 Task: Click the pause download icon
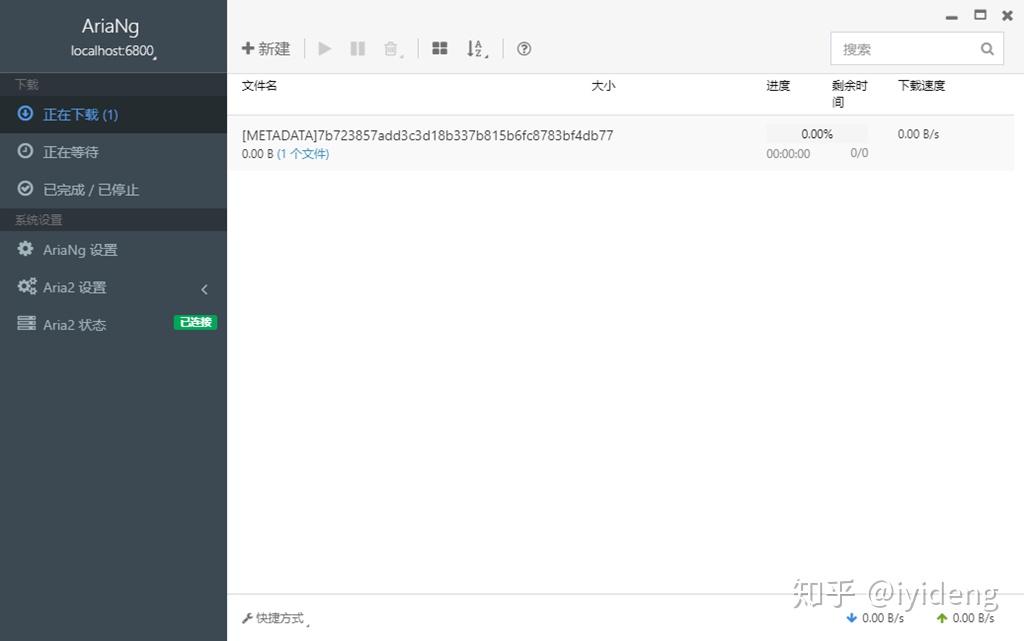(357, 48)
